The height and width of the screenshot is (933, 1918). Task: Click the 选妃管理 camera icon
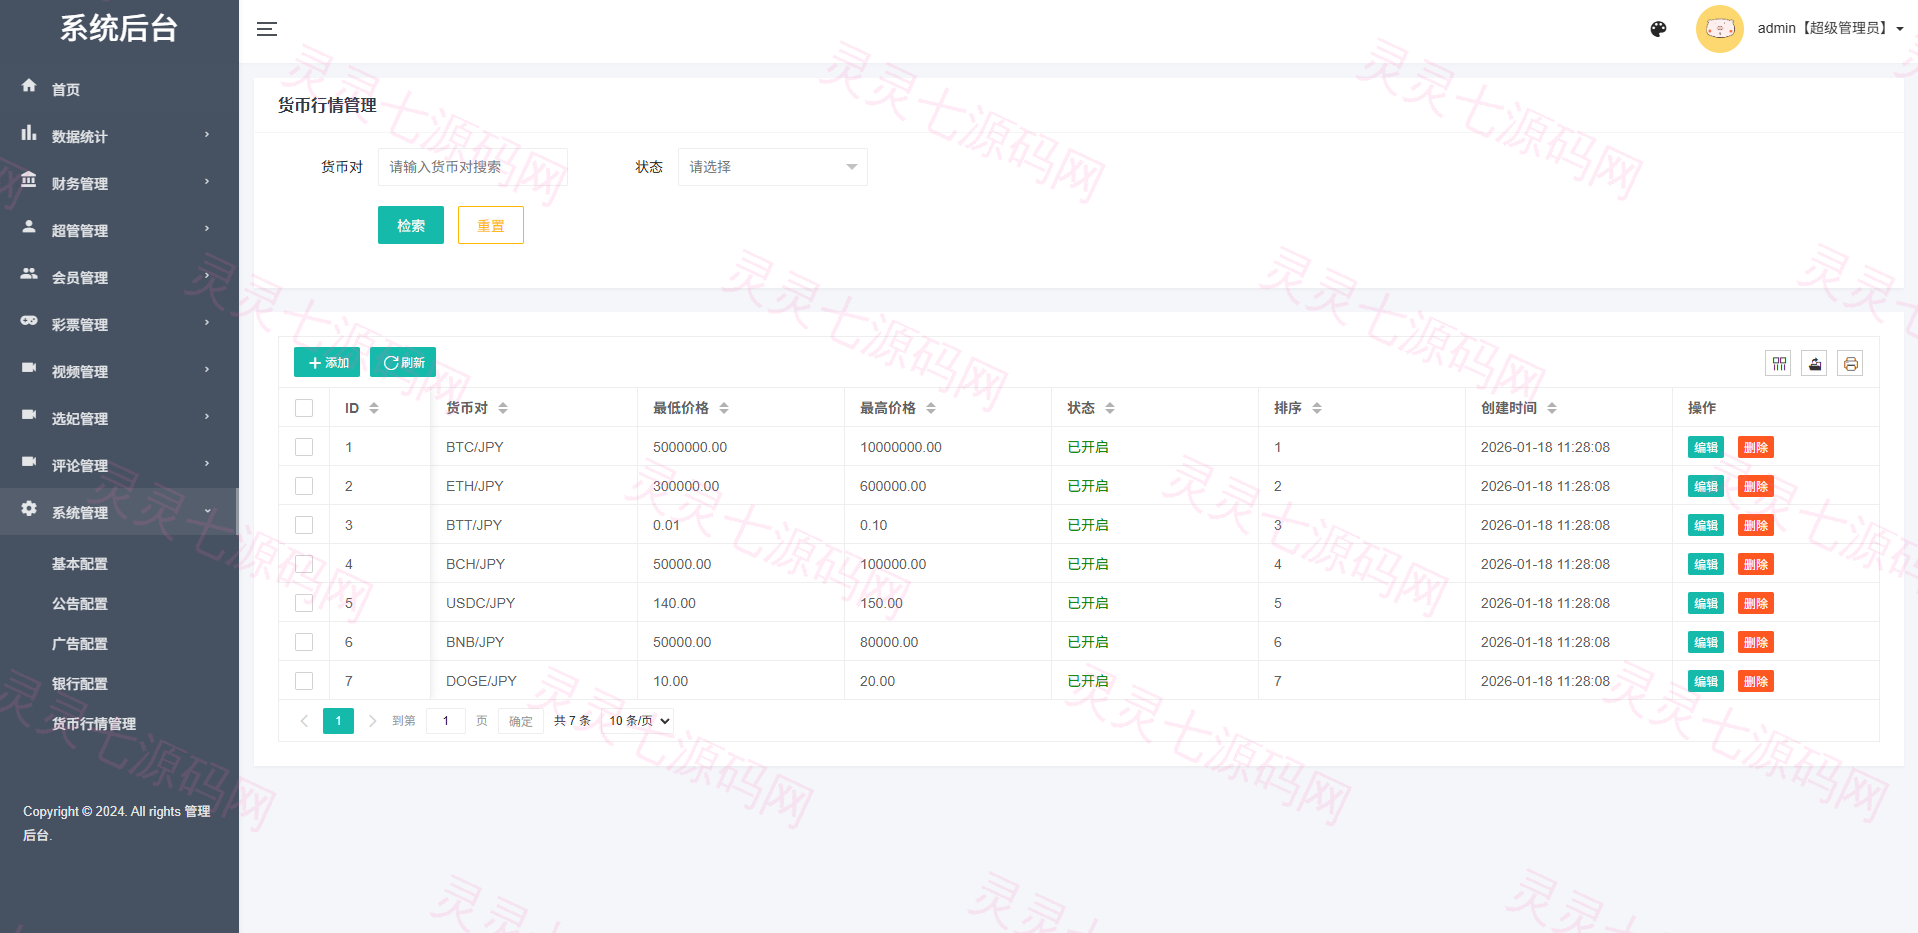[29, 415]
